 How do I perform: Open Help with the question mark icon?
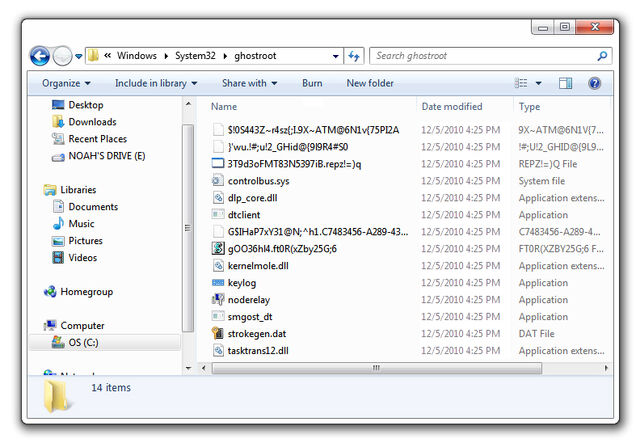[594, 83]
